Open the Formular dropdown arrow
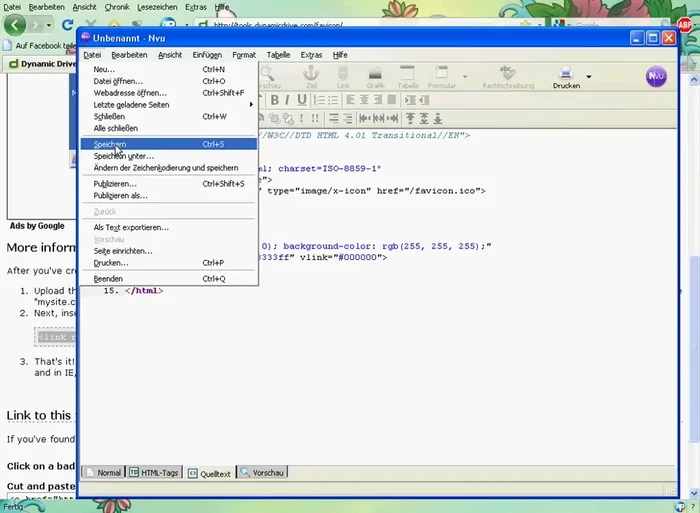Screen dimensions: 700x513 465,76
